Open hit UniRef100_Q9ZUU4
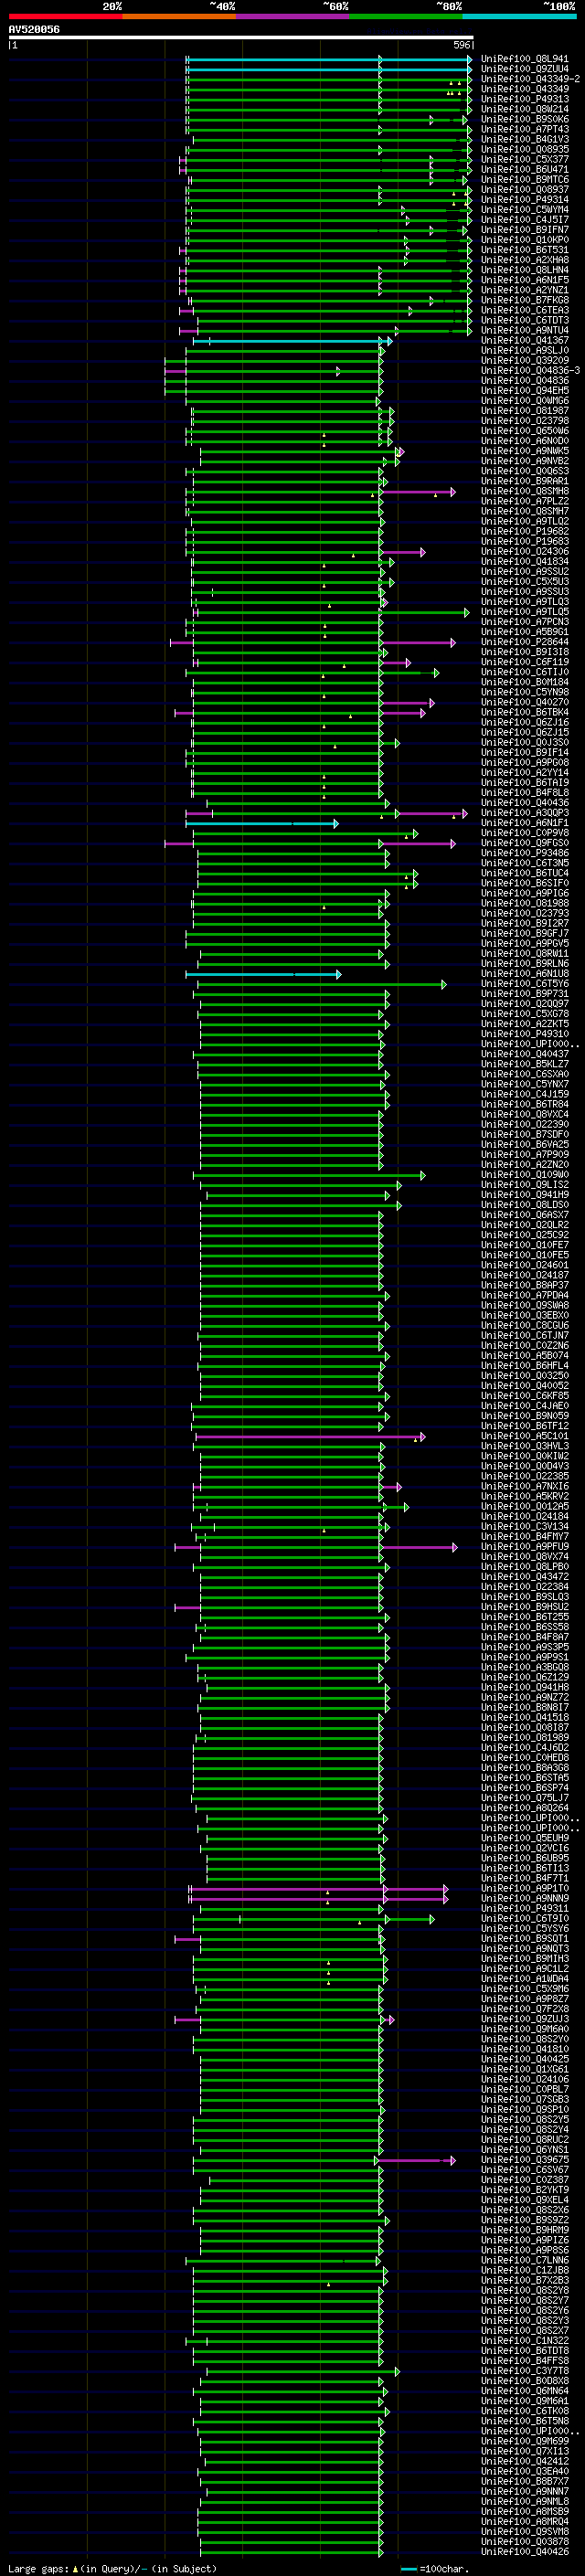Image resolution: width=585 pixels, height=2576 pixels. pos(524,69)
